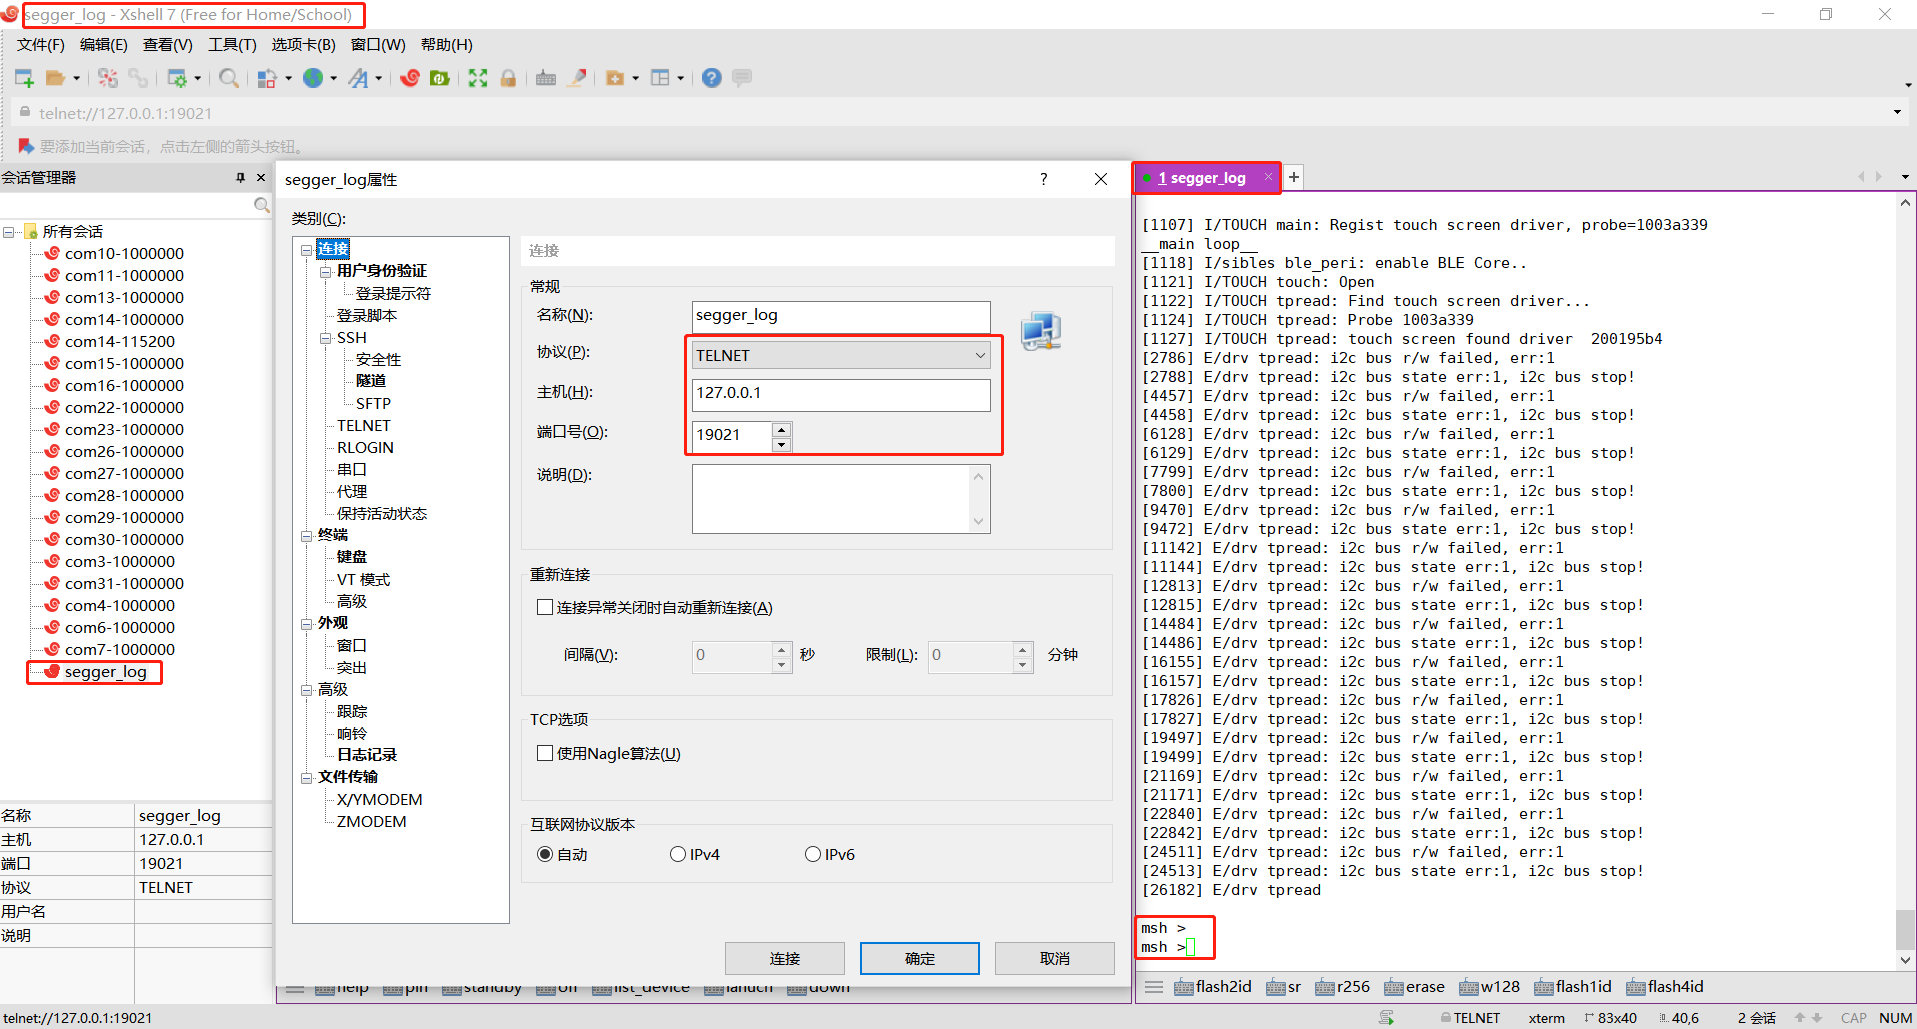Viewport: 1917px width, 1029px height.
Task: Click the script running icon in status bar
Action: pyautogui.click(x=1387, y=1018)
